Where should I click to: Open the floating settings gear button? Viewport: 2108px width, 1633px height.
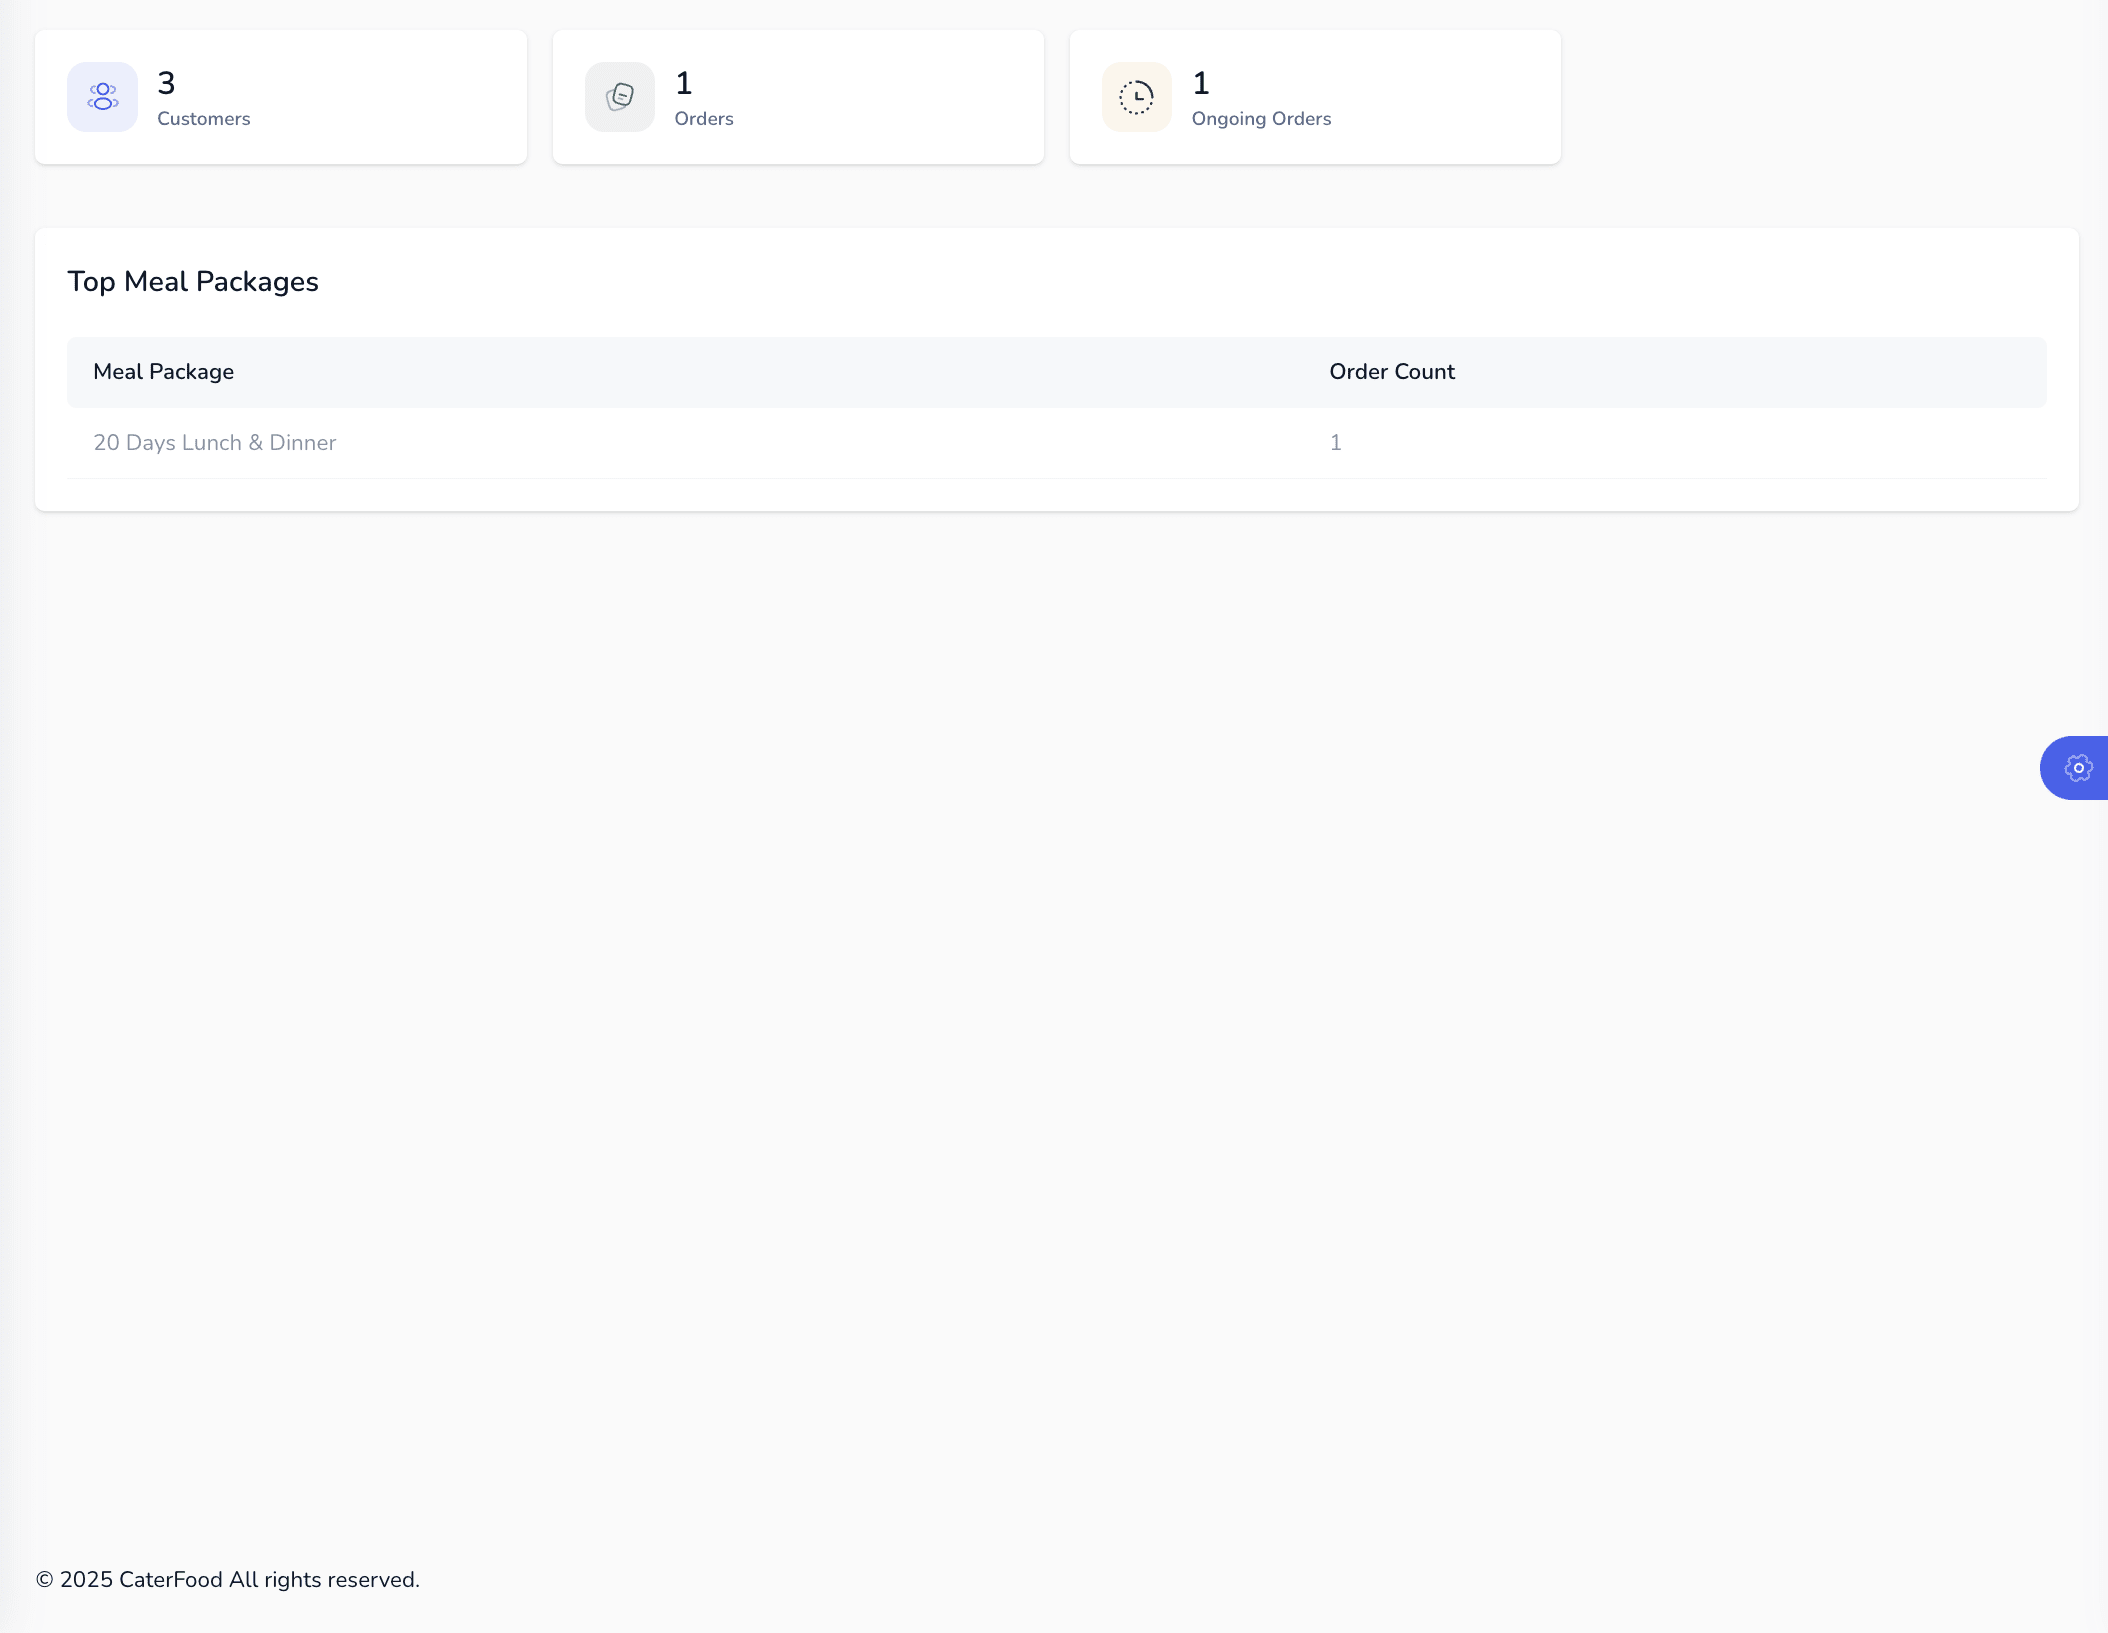2079,768
